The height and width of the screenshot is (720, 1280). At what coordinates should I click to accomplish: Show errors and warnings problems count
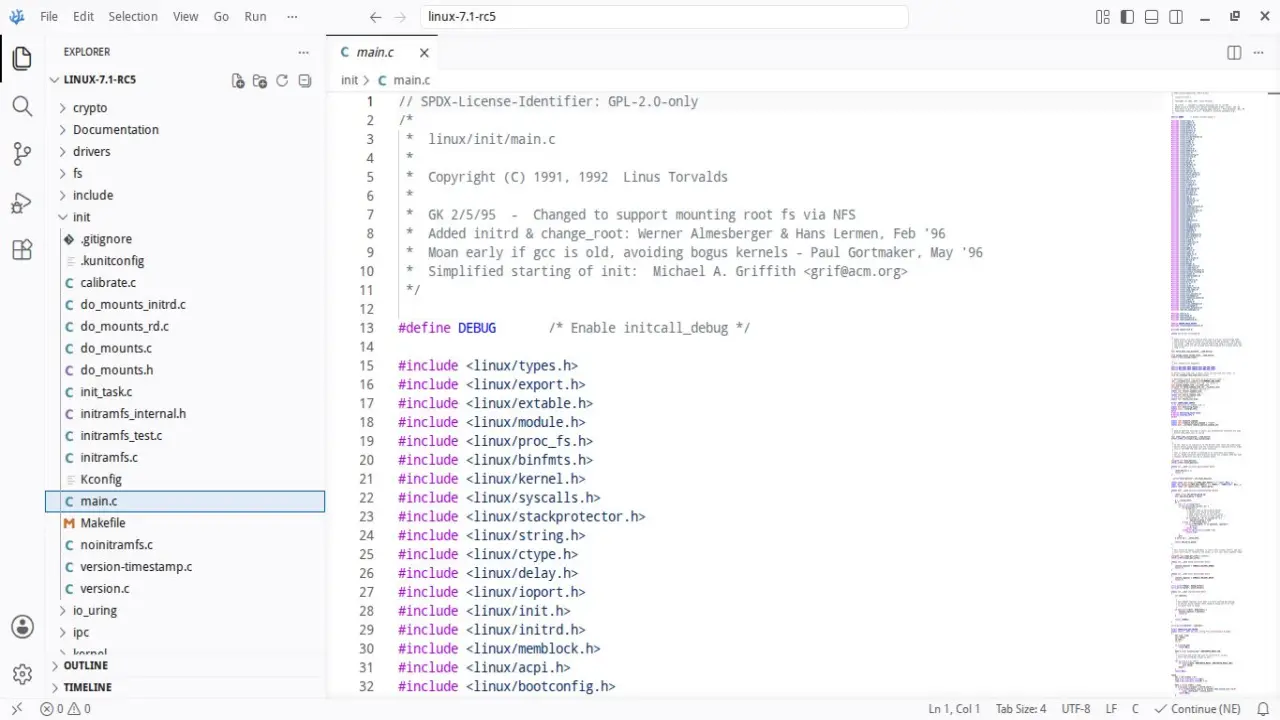(x=65, y=709)
